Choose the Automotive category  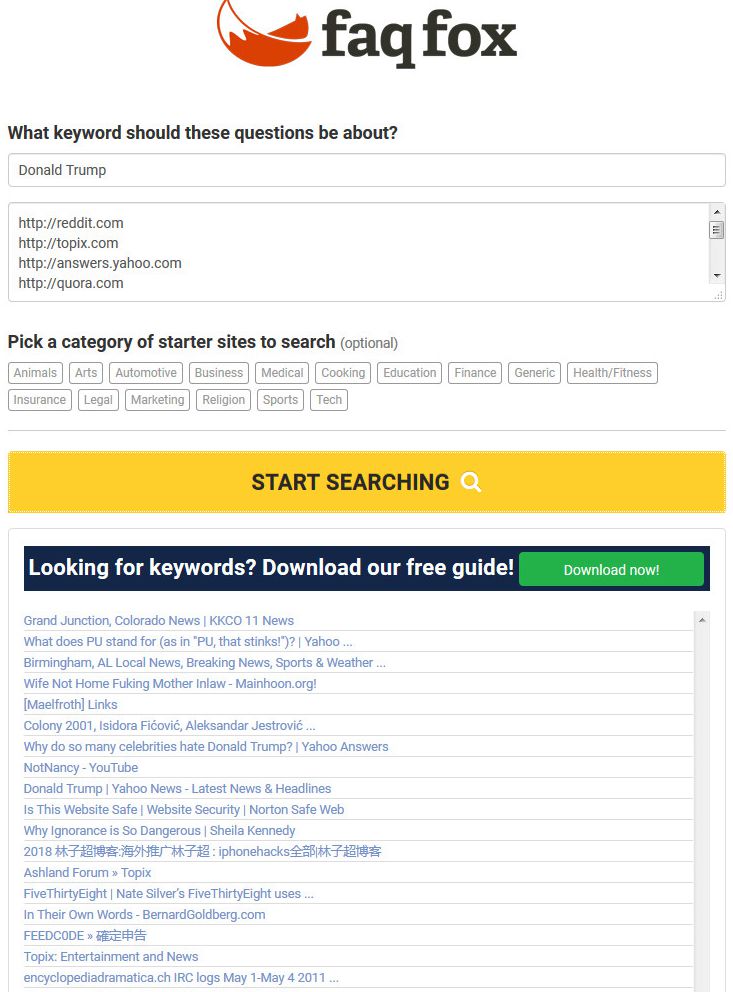[x=146, y=373]
